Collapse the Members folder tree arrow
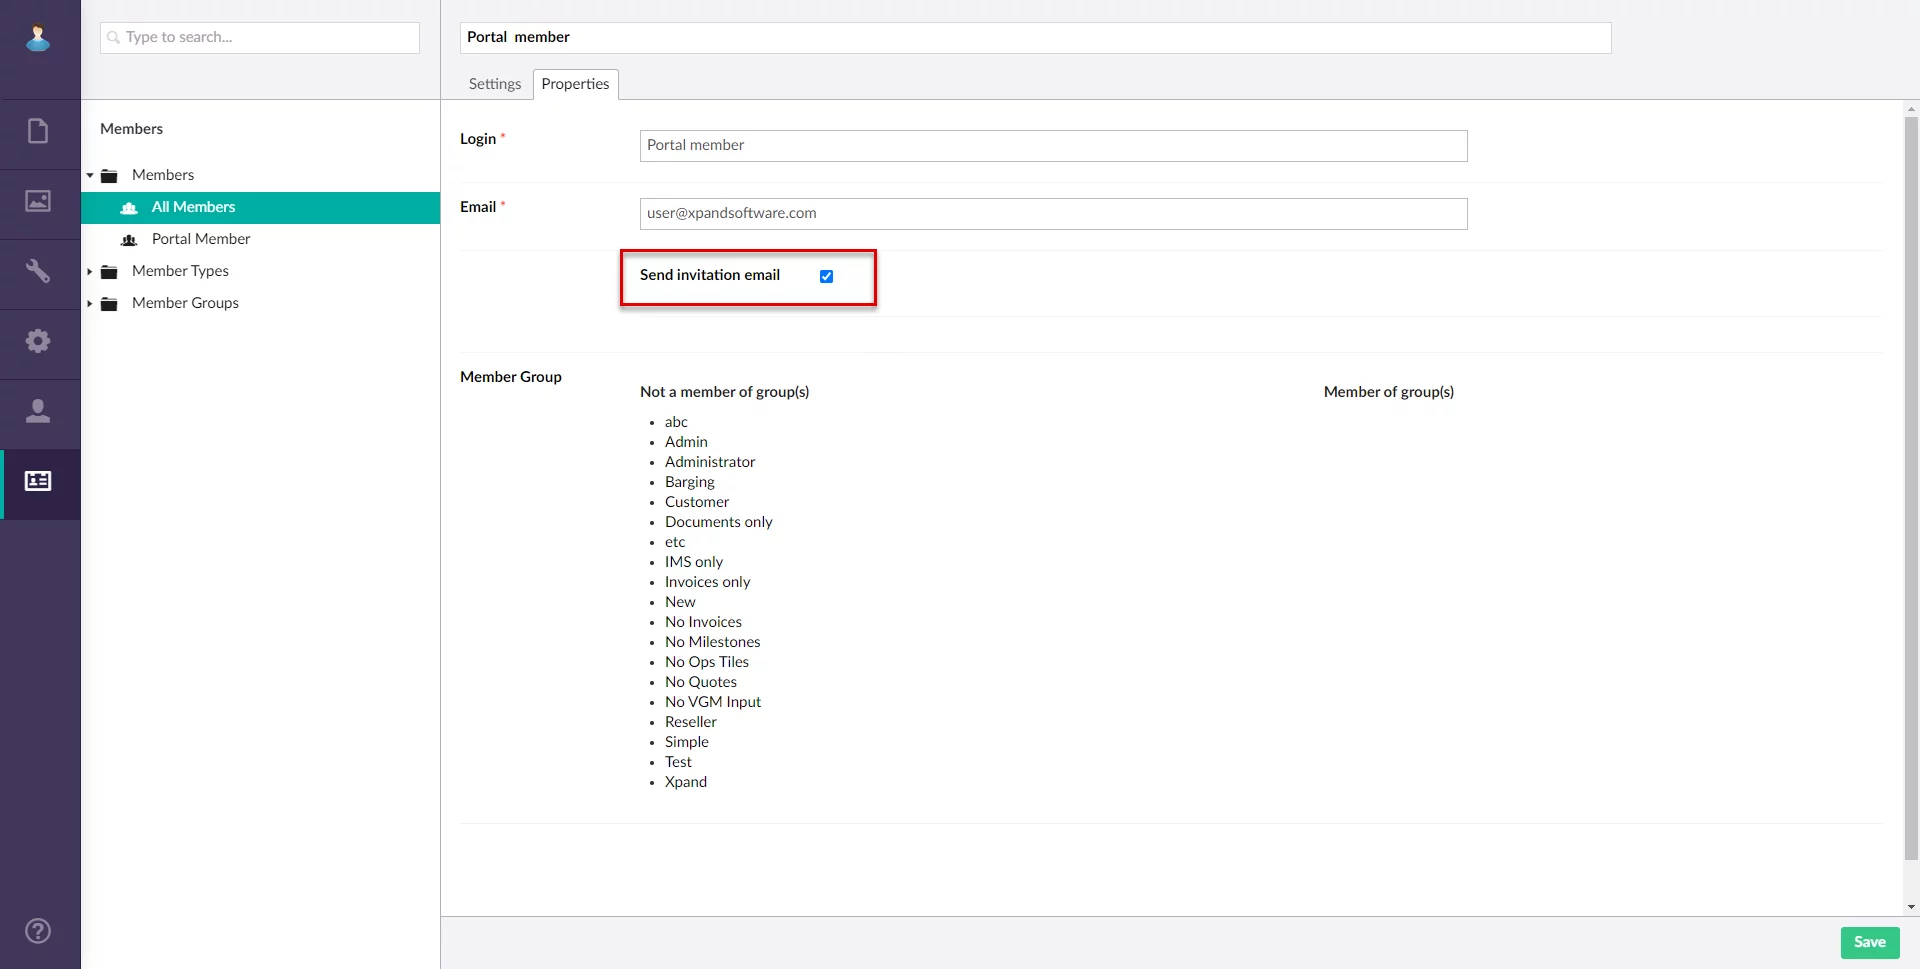This screenshot has width=1920, height=969. [x=90, y=175]
